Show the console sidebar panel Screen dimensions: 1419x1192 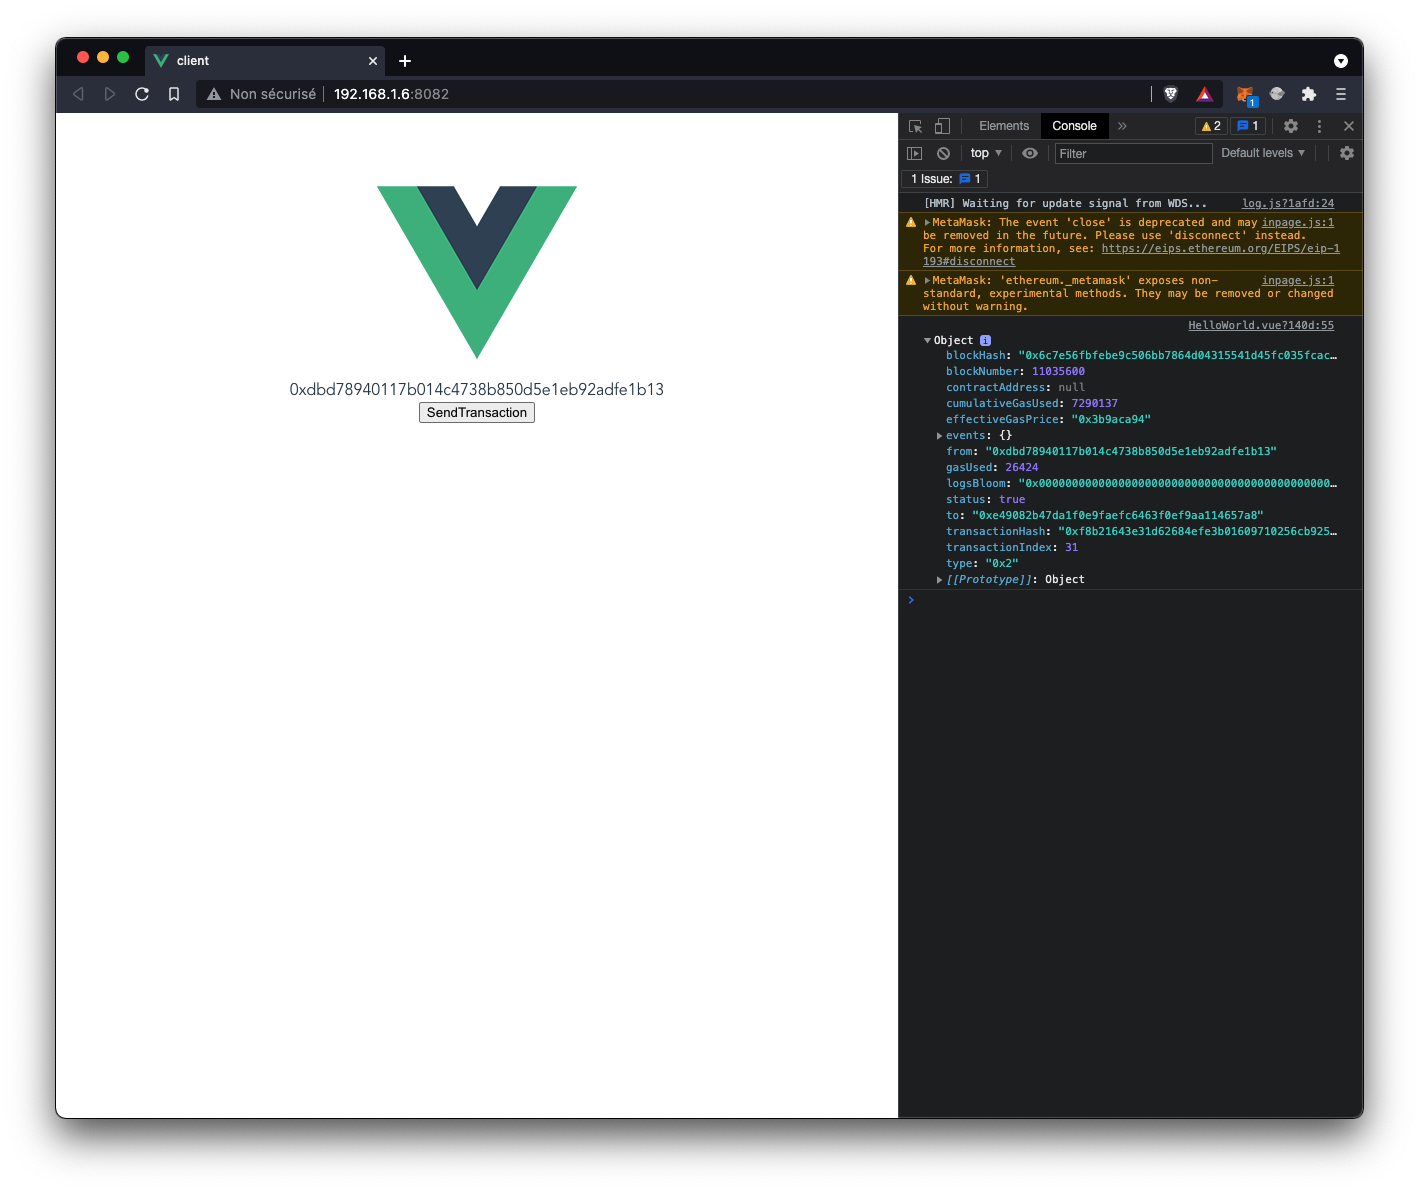pyautogui.click(x=914, y=153)
